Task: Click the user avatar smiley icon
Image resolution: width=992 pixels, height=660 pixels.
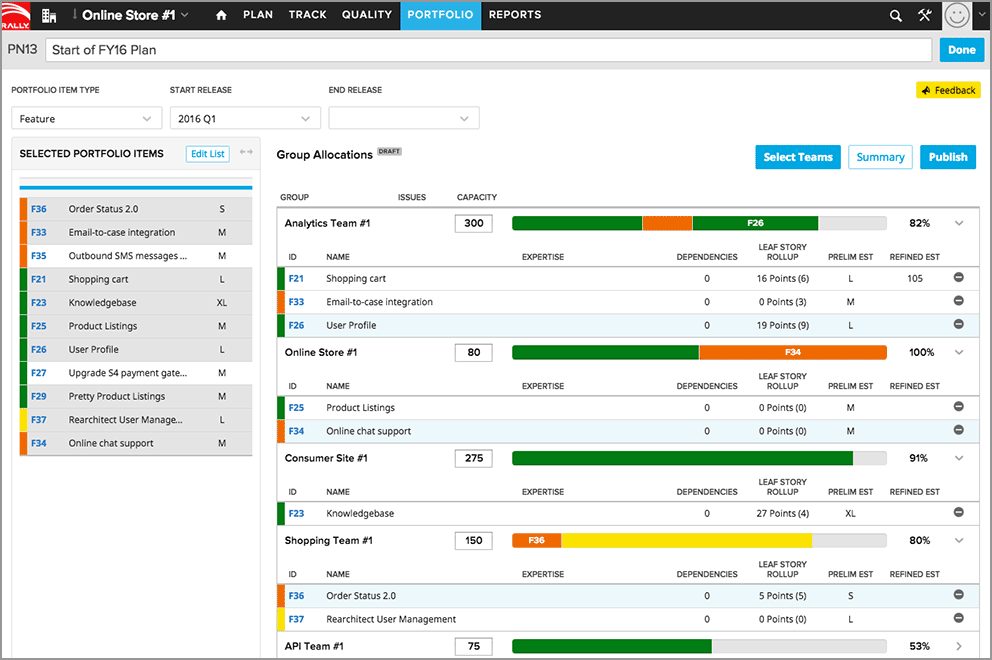Action: [958, 15]
